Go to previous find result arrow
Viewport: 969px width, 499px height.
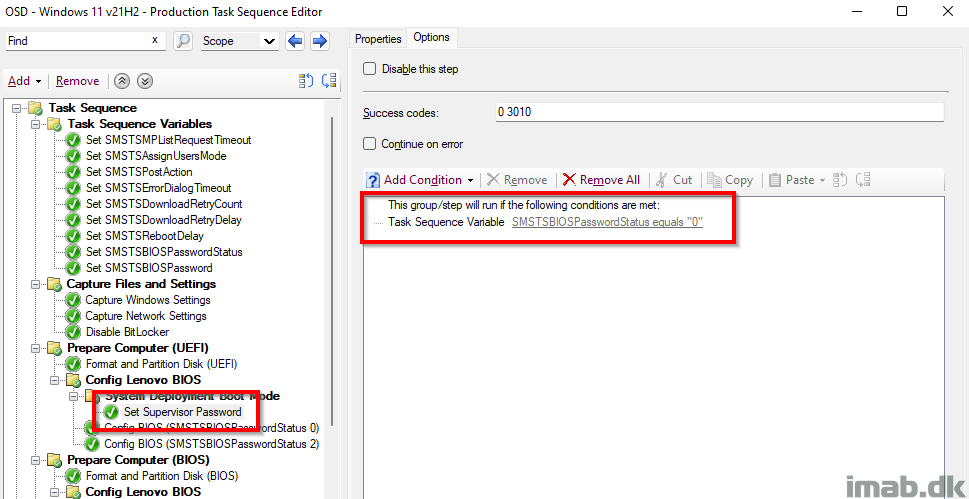(x=295, y=41)
